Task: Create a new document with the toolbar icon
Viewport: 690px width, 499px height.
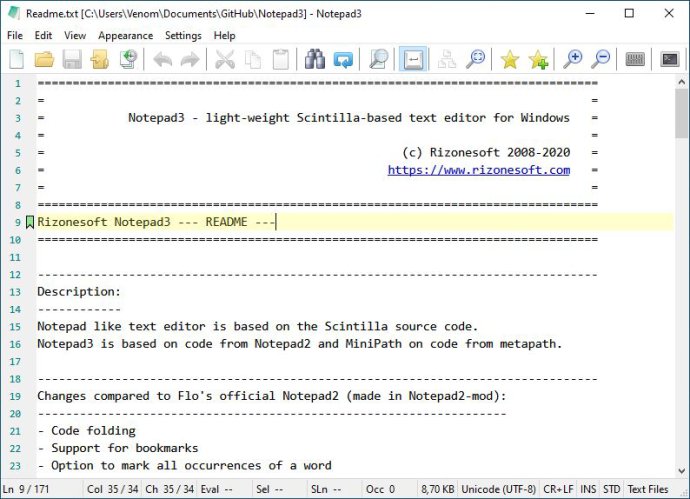Action: [17, 59]
